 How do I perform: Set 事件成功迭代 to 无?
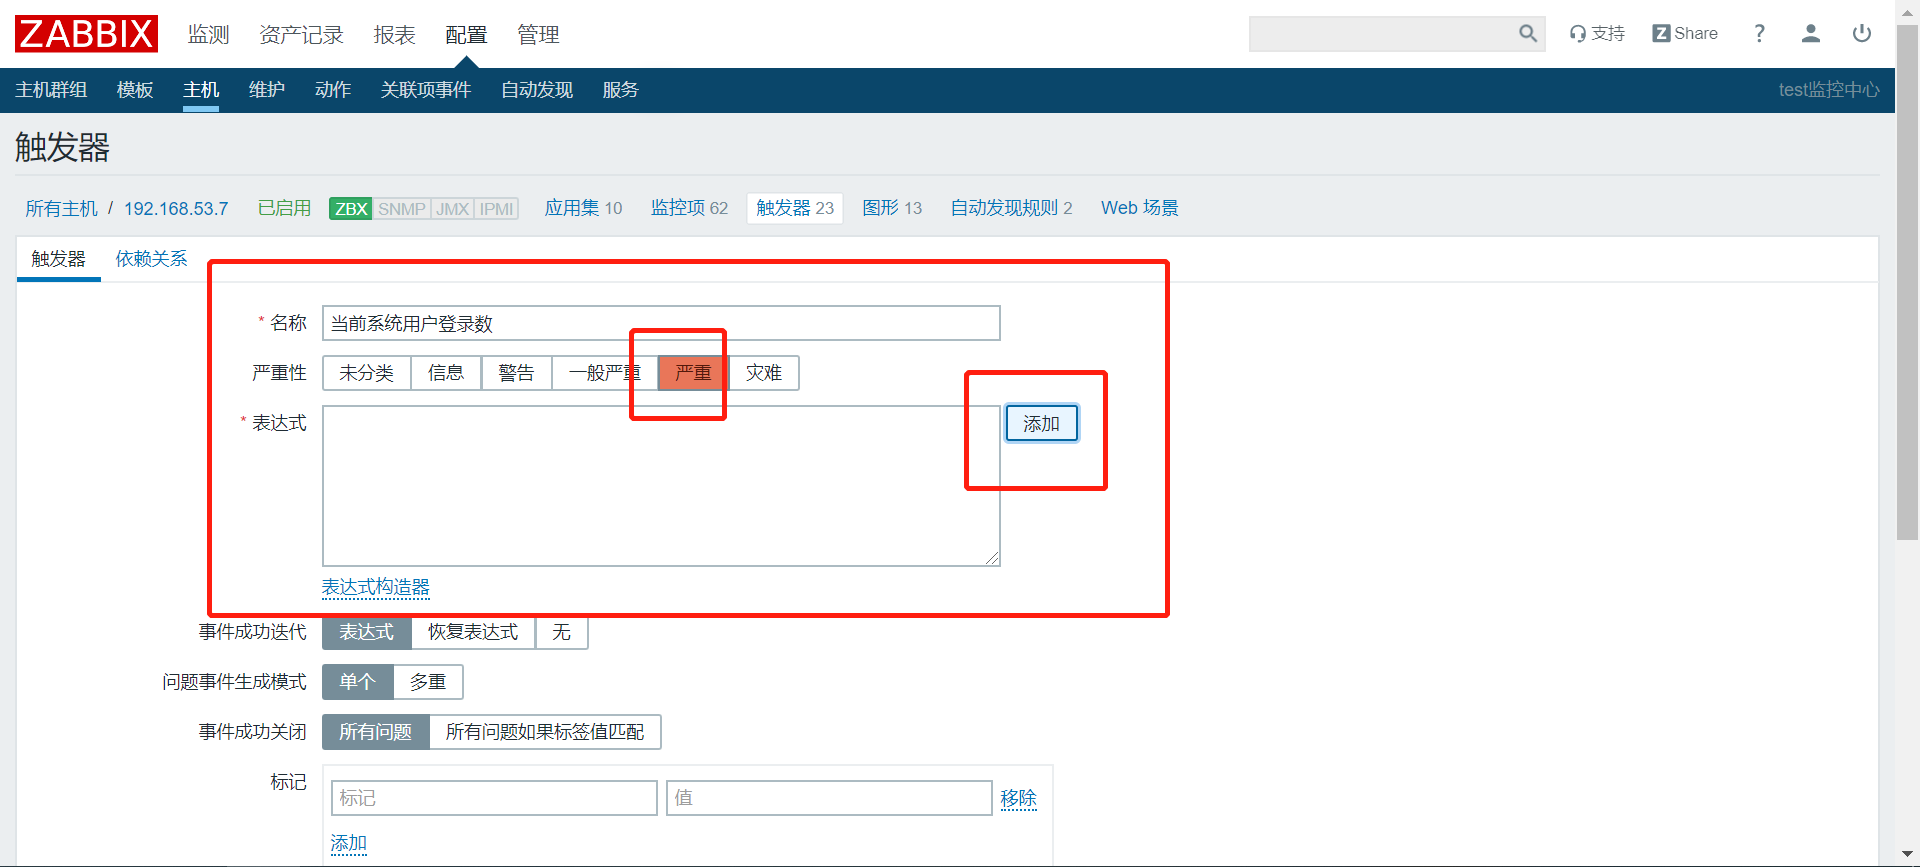pyautogui.click(x=562, y=632)
